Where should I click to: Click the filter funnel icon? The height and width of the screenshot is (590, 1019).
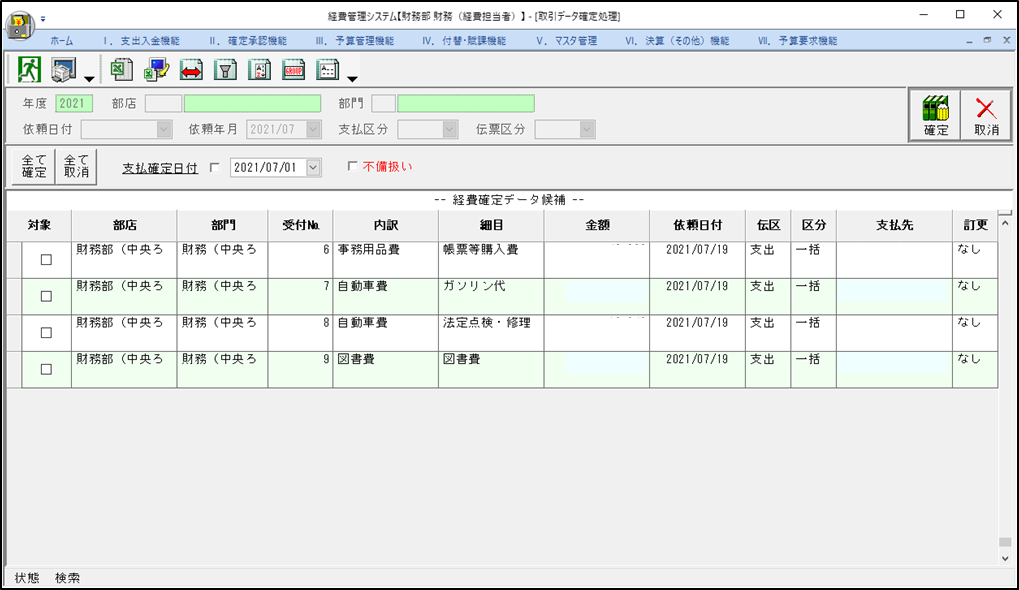point(226,70)
